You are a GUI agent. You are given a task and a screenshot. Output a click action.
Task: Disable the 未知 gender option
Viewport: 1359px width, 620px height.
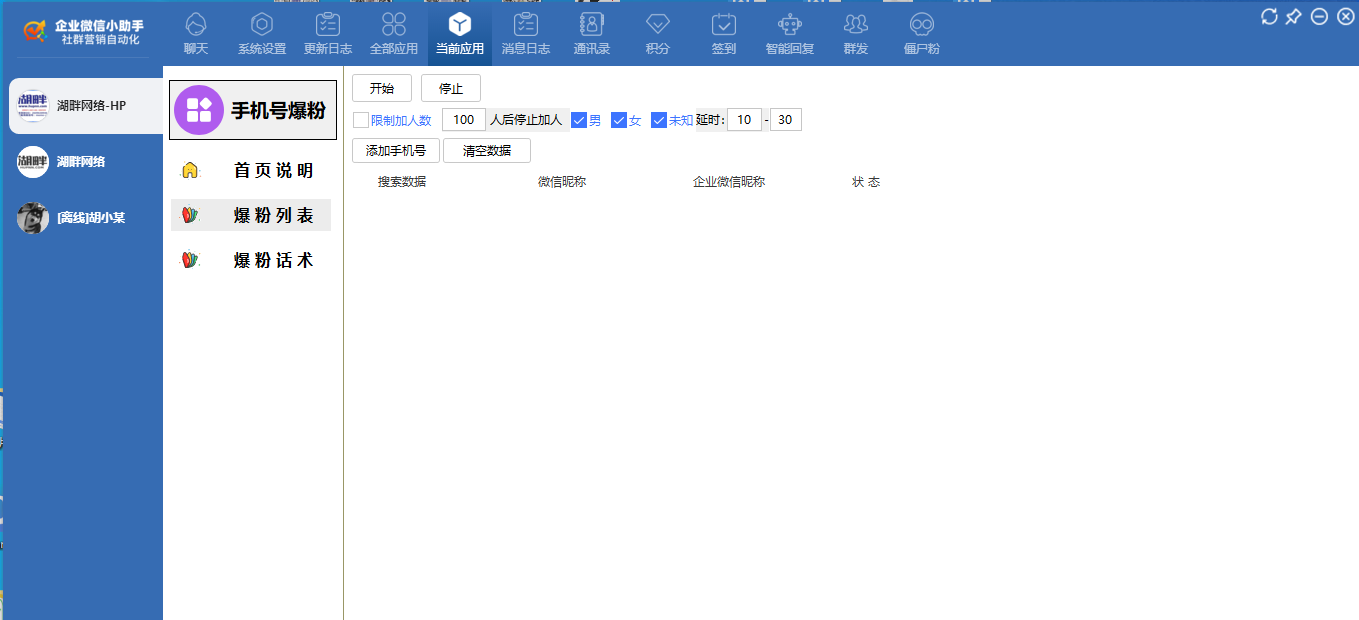pos(659,119)
